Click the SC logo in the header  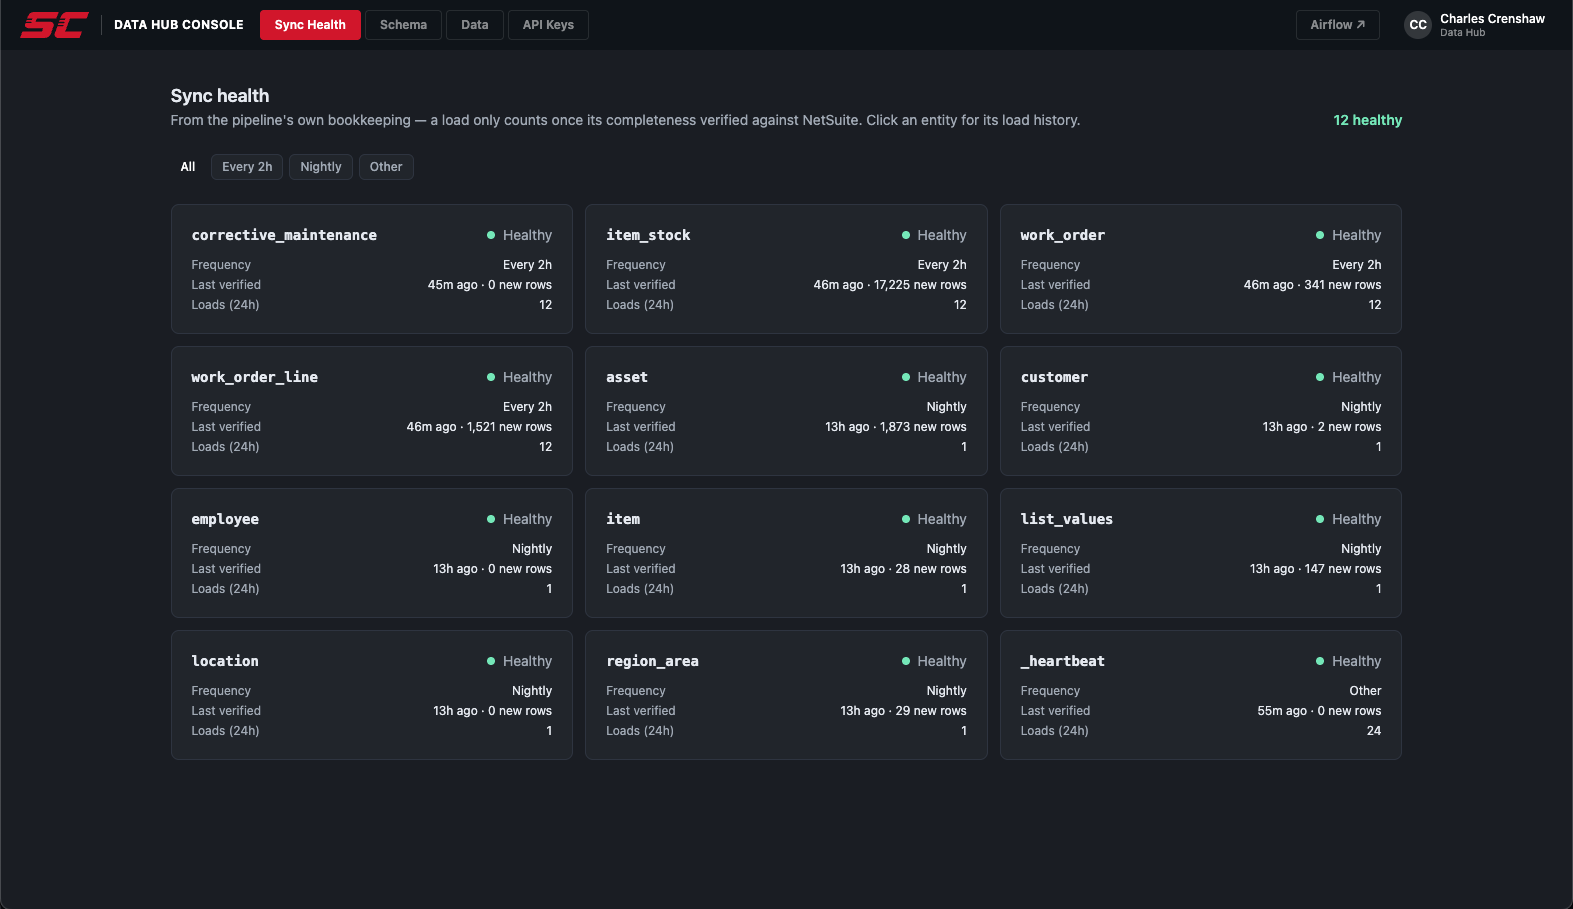(x=55, y=25)
